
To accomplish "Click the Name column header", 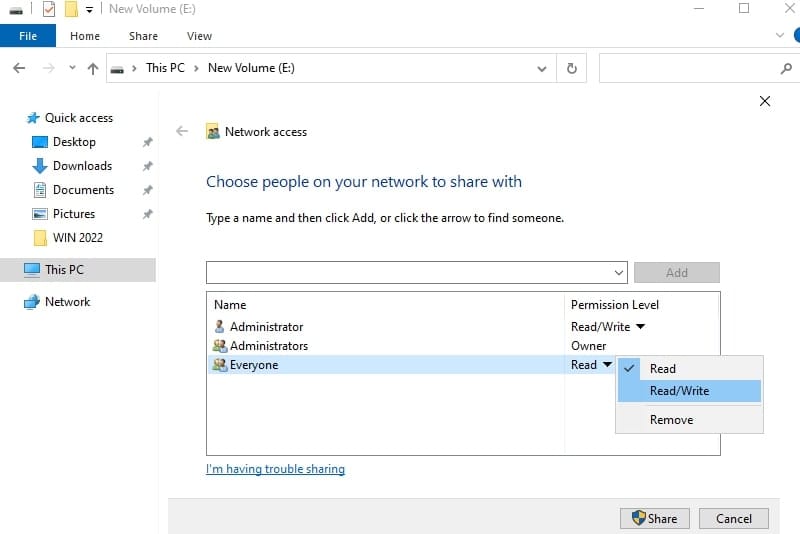I will 230,304.
